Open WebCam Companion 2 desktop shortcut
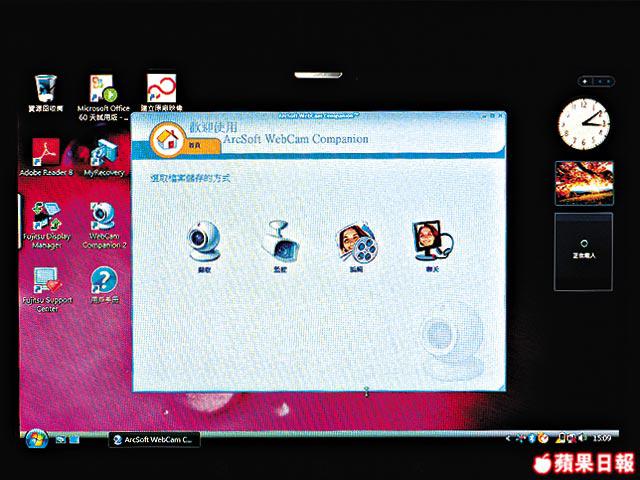This screenshot has width=640, height=480. coord(103,218)
